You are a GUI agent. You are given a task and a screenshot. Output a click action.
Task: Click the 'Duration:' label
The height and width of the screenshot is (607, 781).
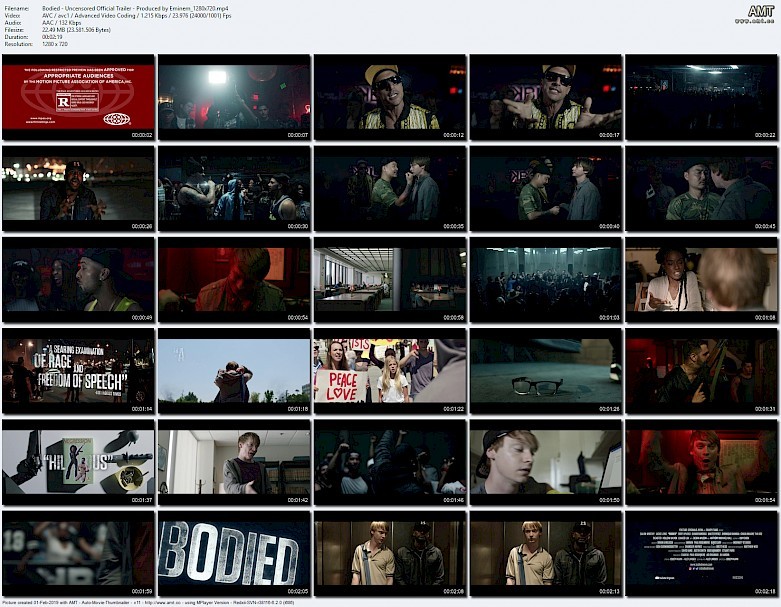pos(16,37)
